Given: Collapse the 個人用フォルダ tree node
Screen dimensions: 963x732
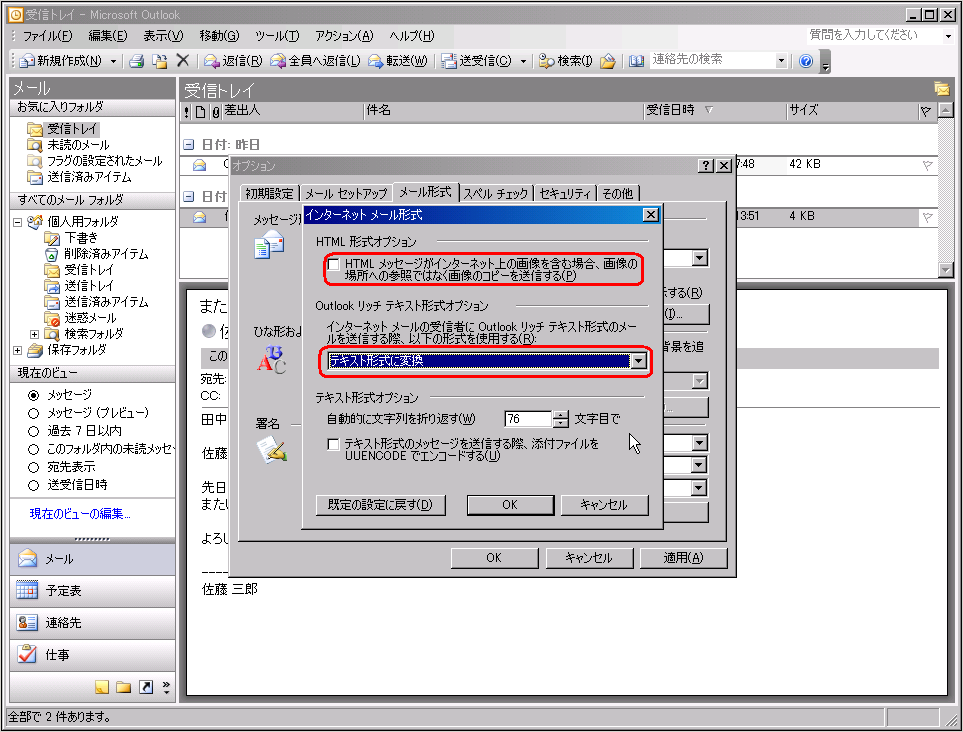Looking at the screenshot, I should [x=17, y=222].
